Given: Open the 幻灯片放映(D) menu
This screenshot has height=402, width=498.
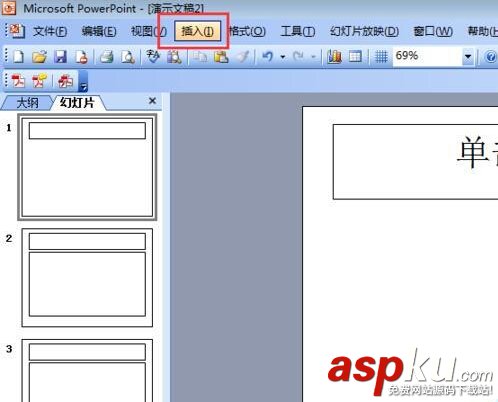Looking at the screenshot, I should tap(364, 31).
